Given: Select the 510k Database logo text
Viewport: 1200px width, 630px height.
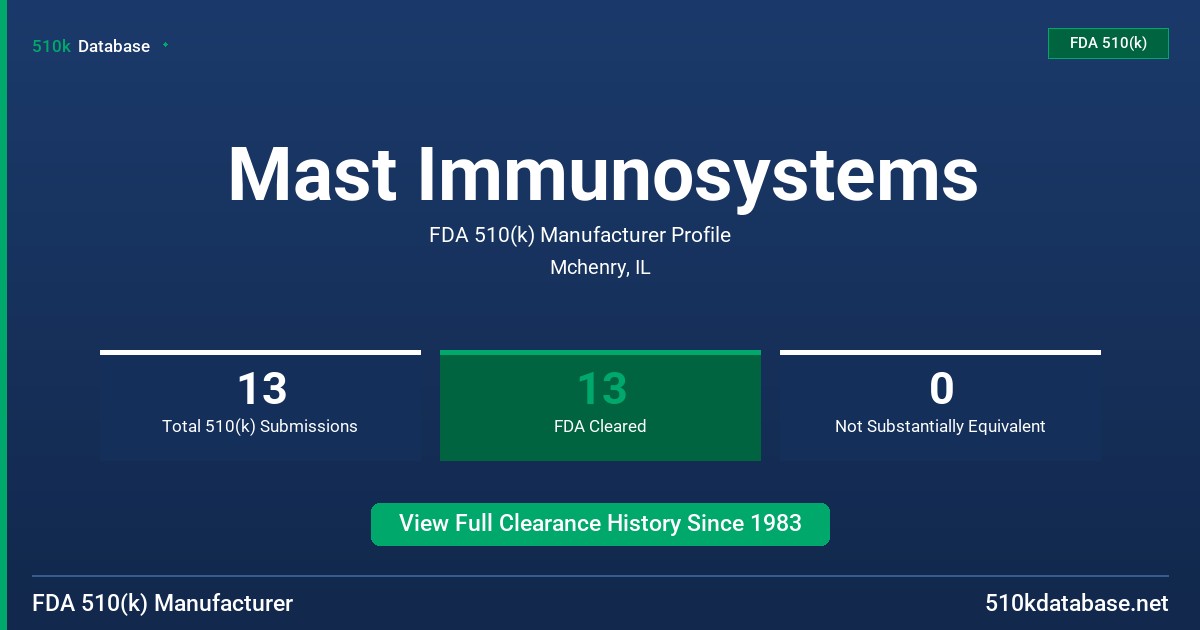Looking at the screenshot, I should click(91, 46).
